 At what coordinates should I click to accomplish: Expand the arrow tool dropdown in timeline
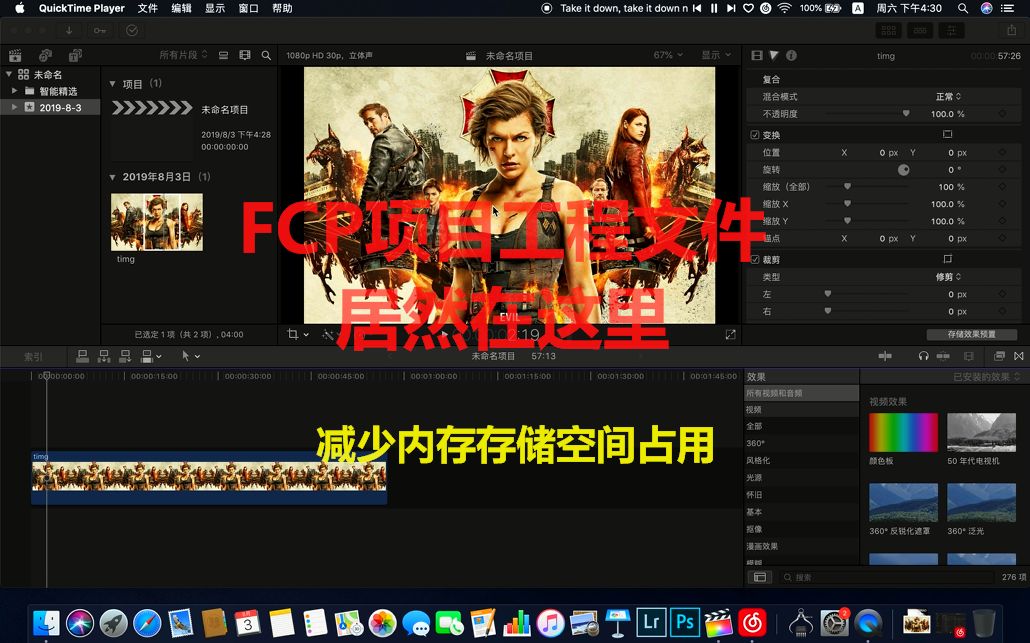(197, 356)
